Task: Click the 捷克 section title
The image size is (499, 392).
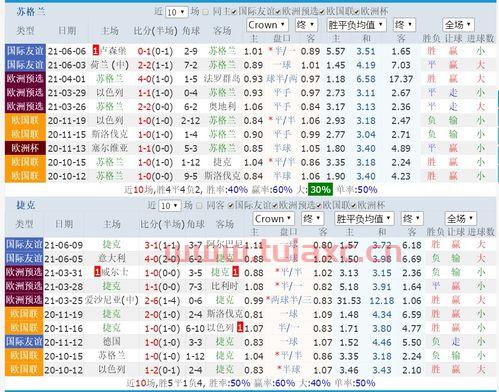Action: tap(26, 205)
